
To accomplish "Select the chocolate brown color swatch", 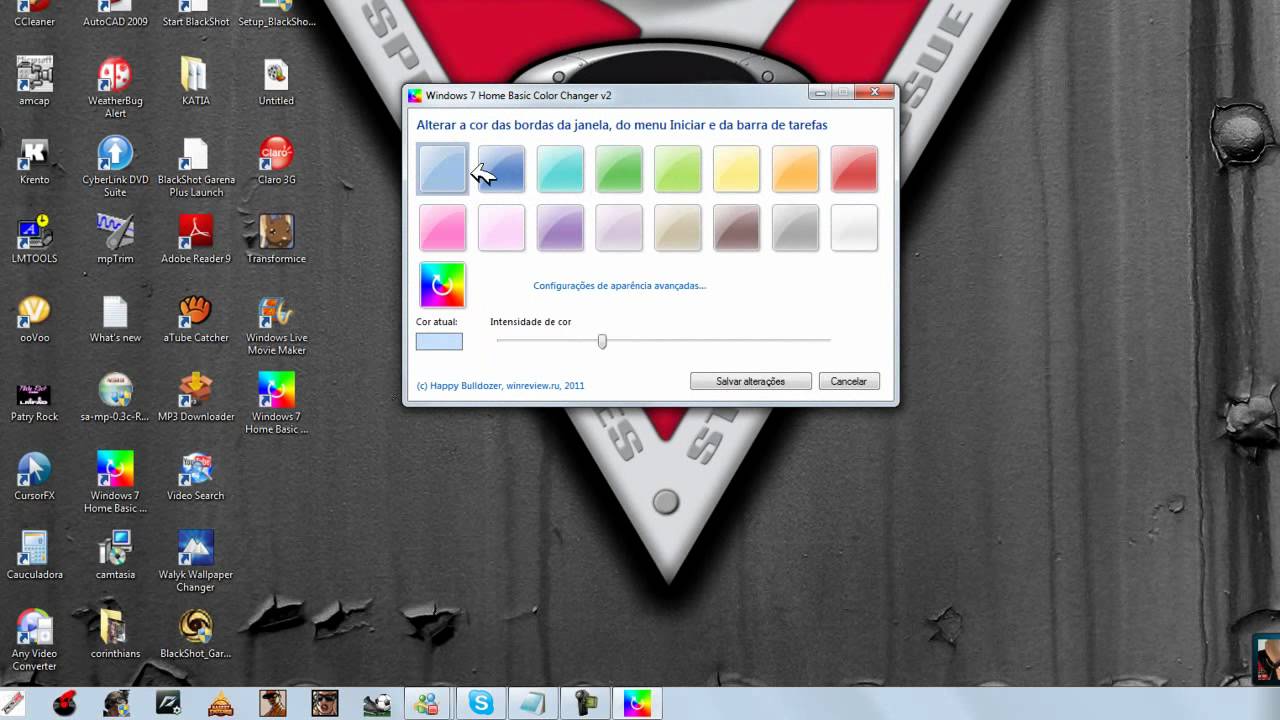I will coord(737,228).
